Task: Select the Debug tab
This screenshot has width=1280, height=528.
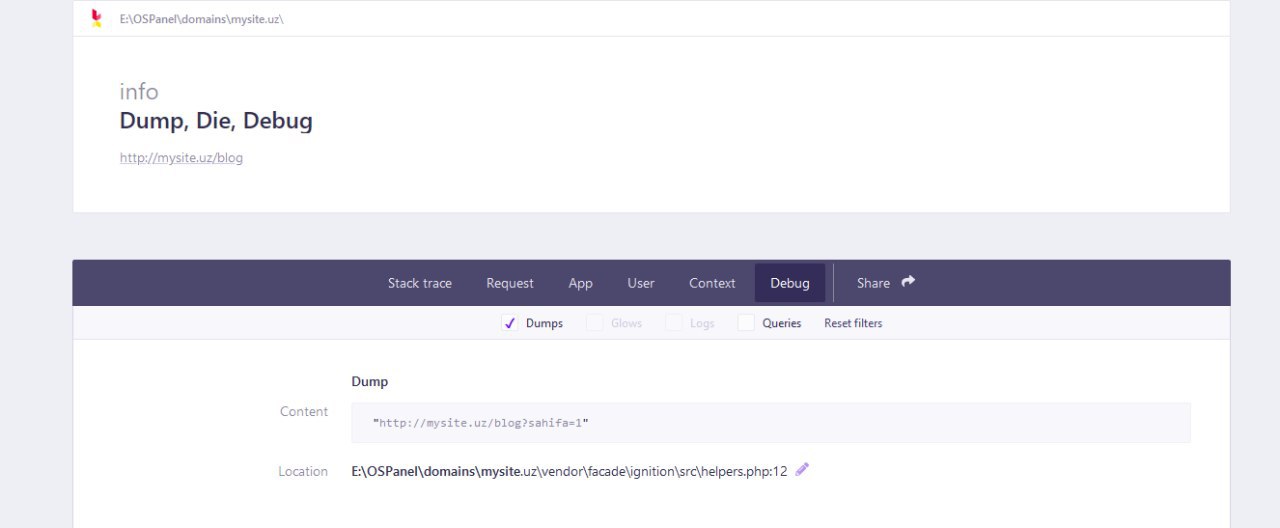Action: point(790,283)
